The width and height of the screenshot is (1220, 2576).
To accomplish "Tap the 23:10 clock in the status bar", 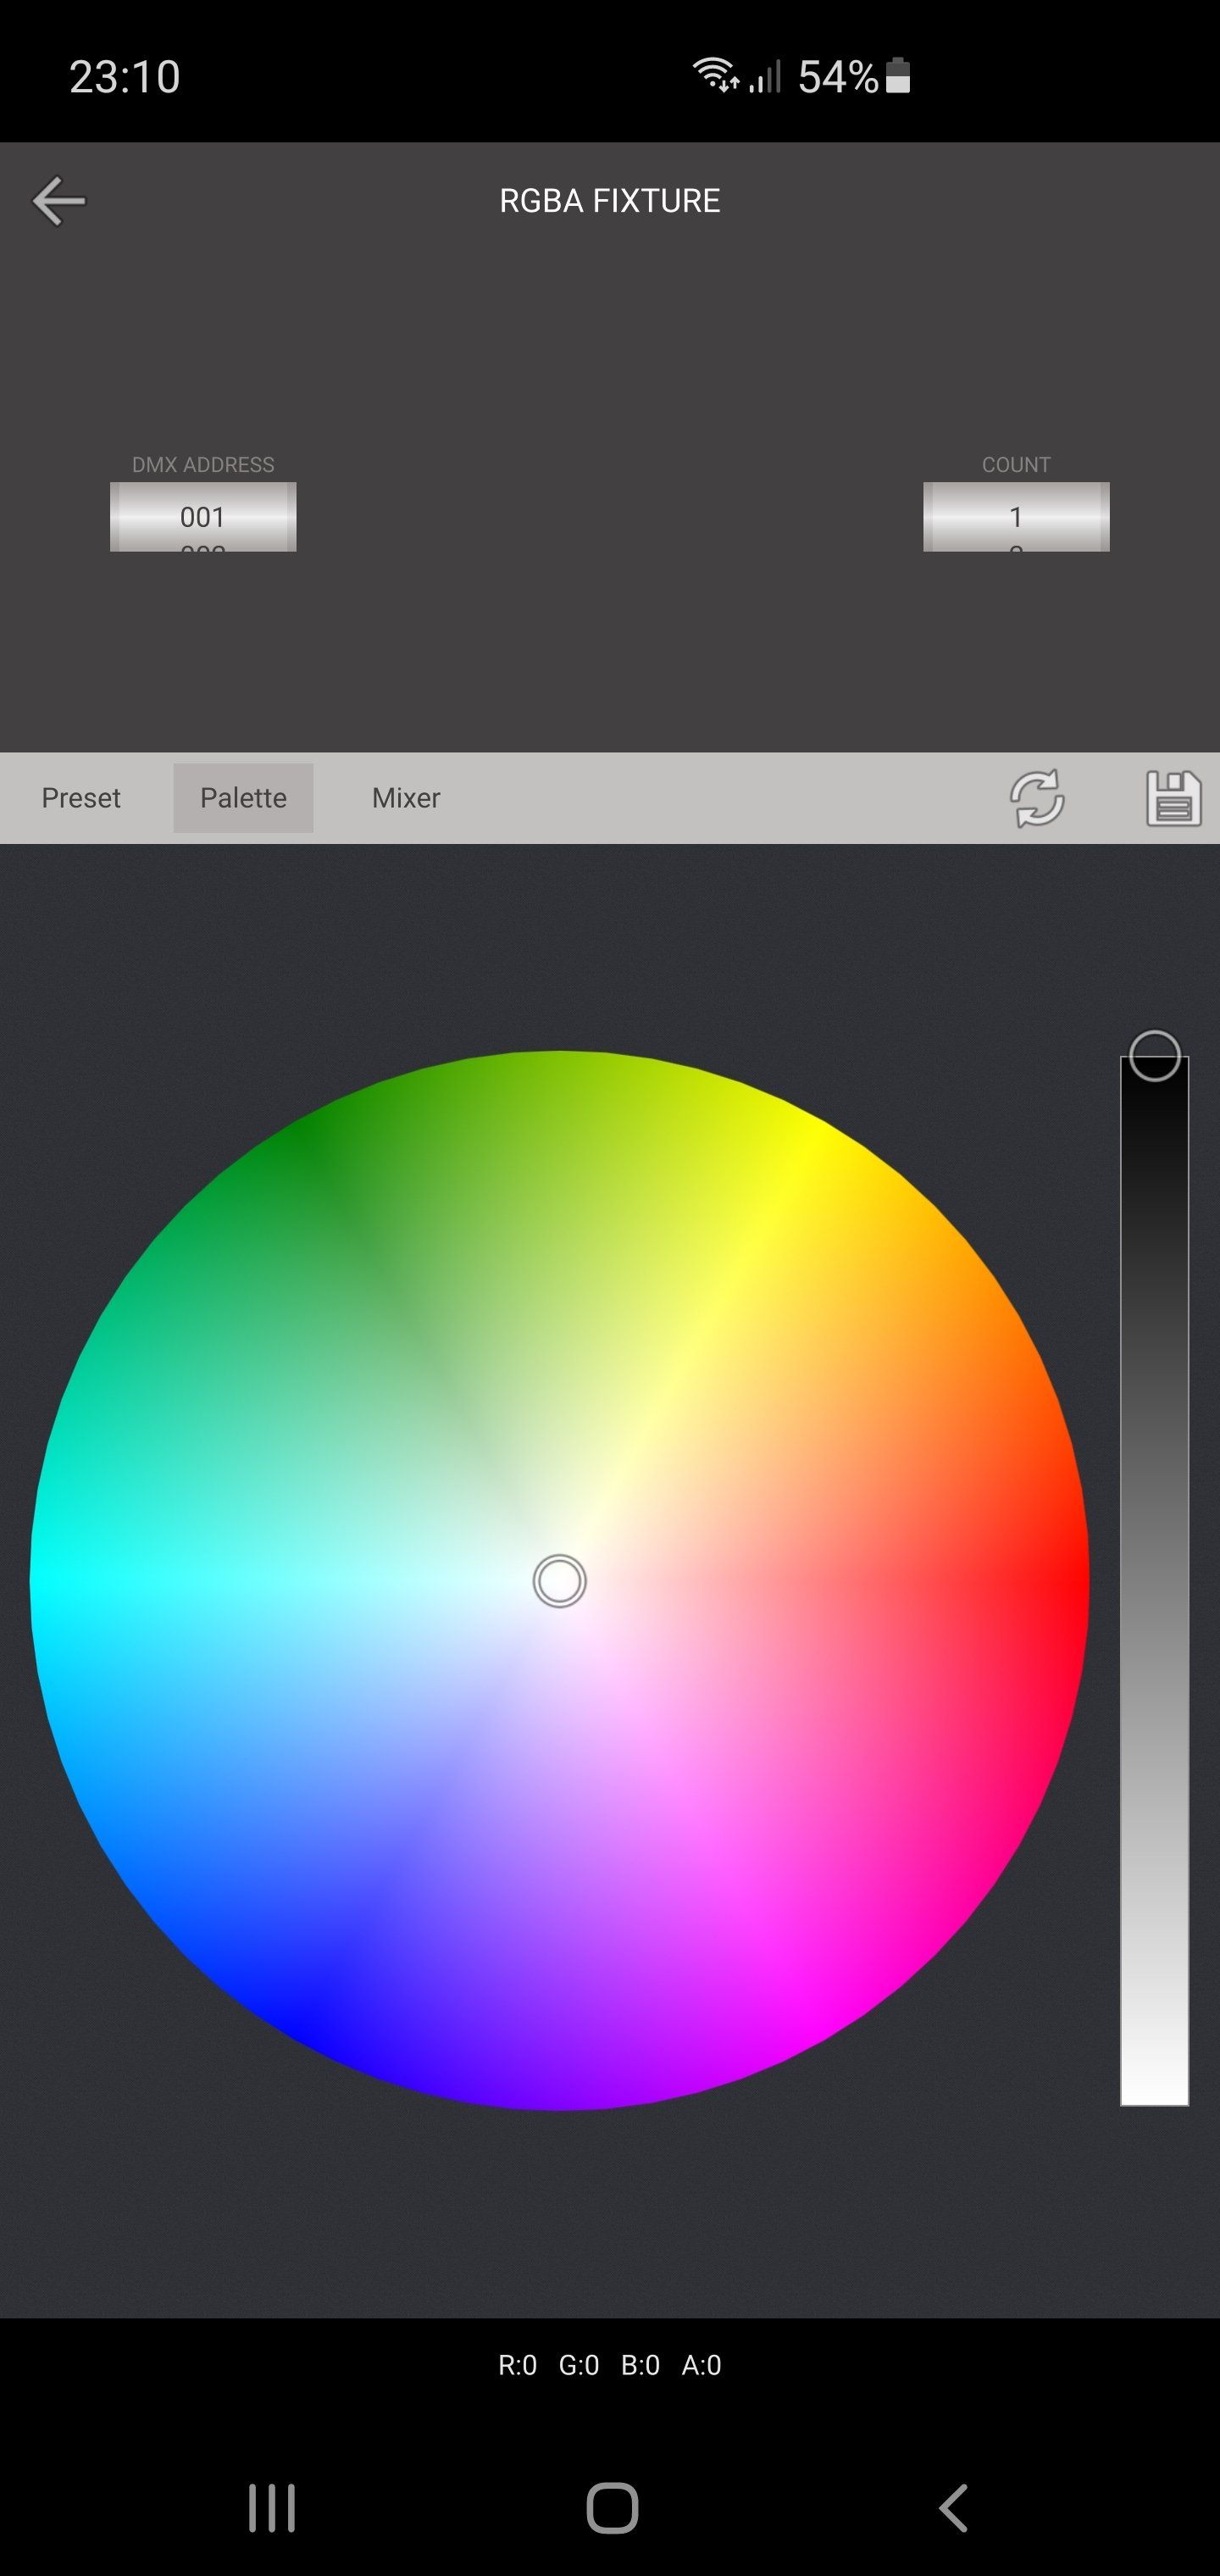I will click(x=125, y=77).
